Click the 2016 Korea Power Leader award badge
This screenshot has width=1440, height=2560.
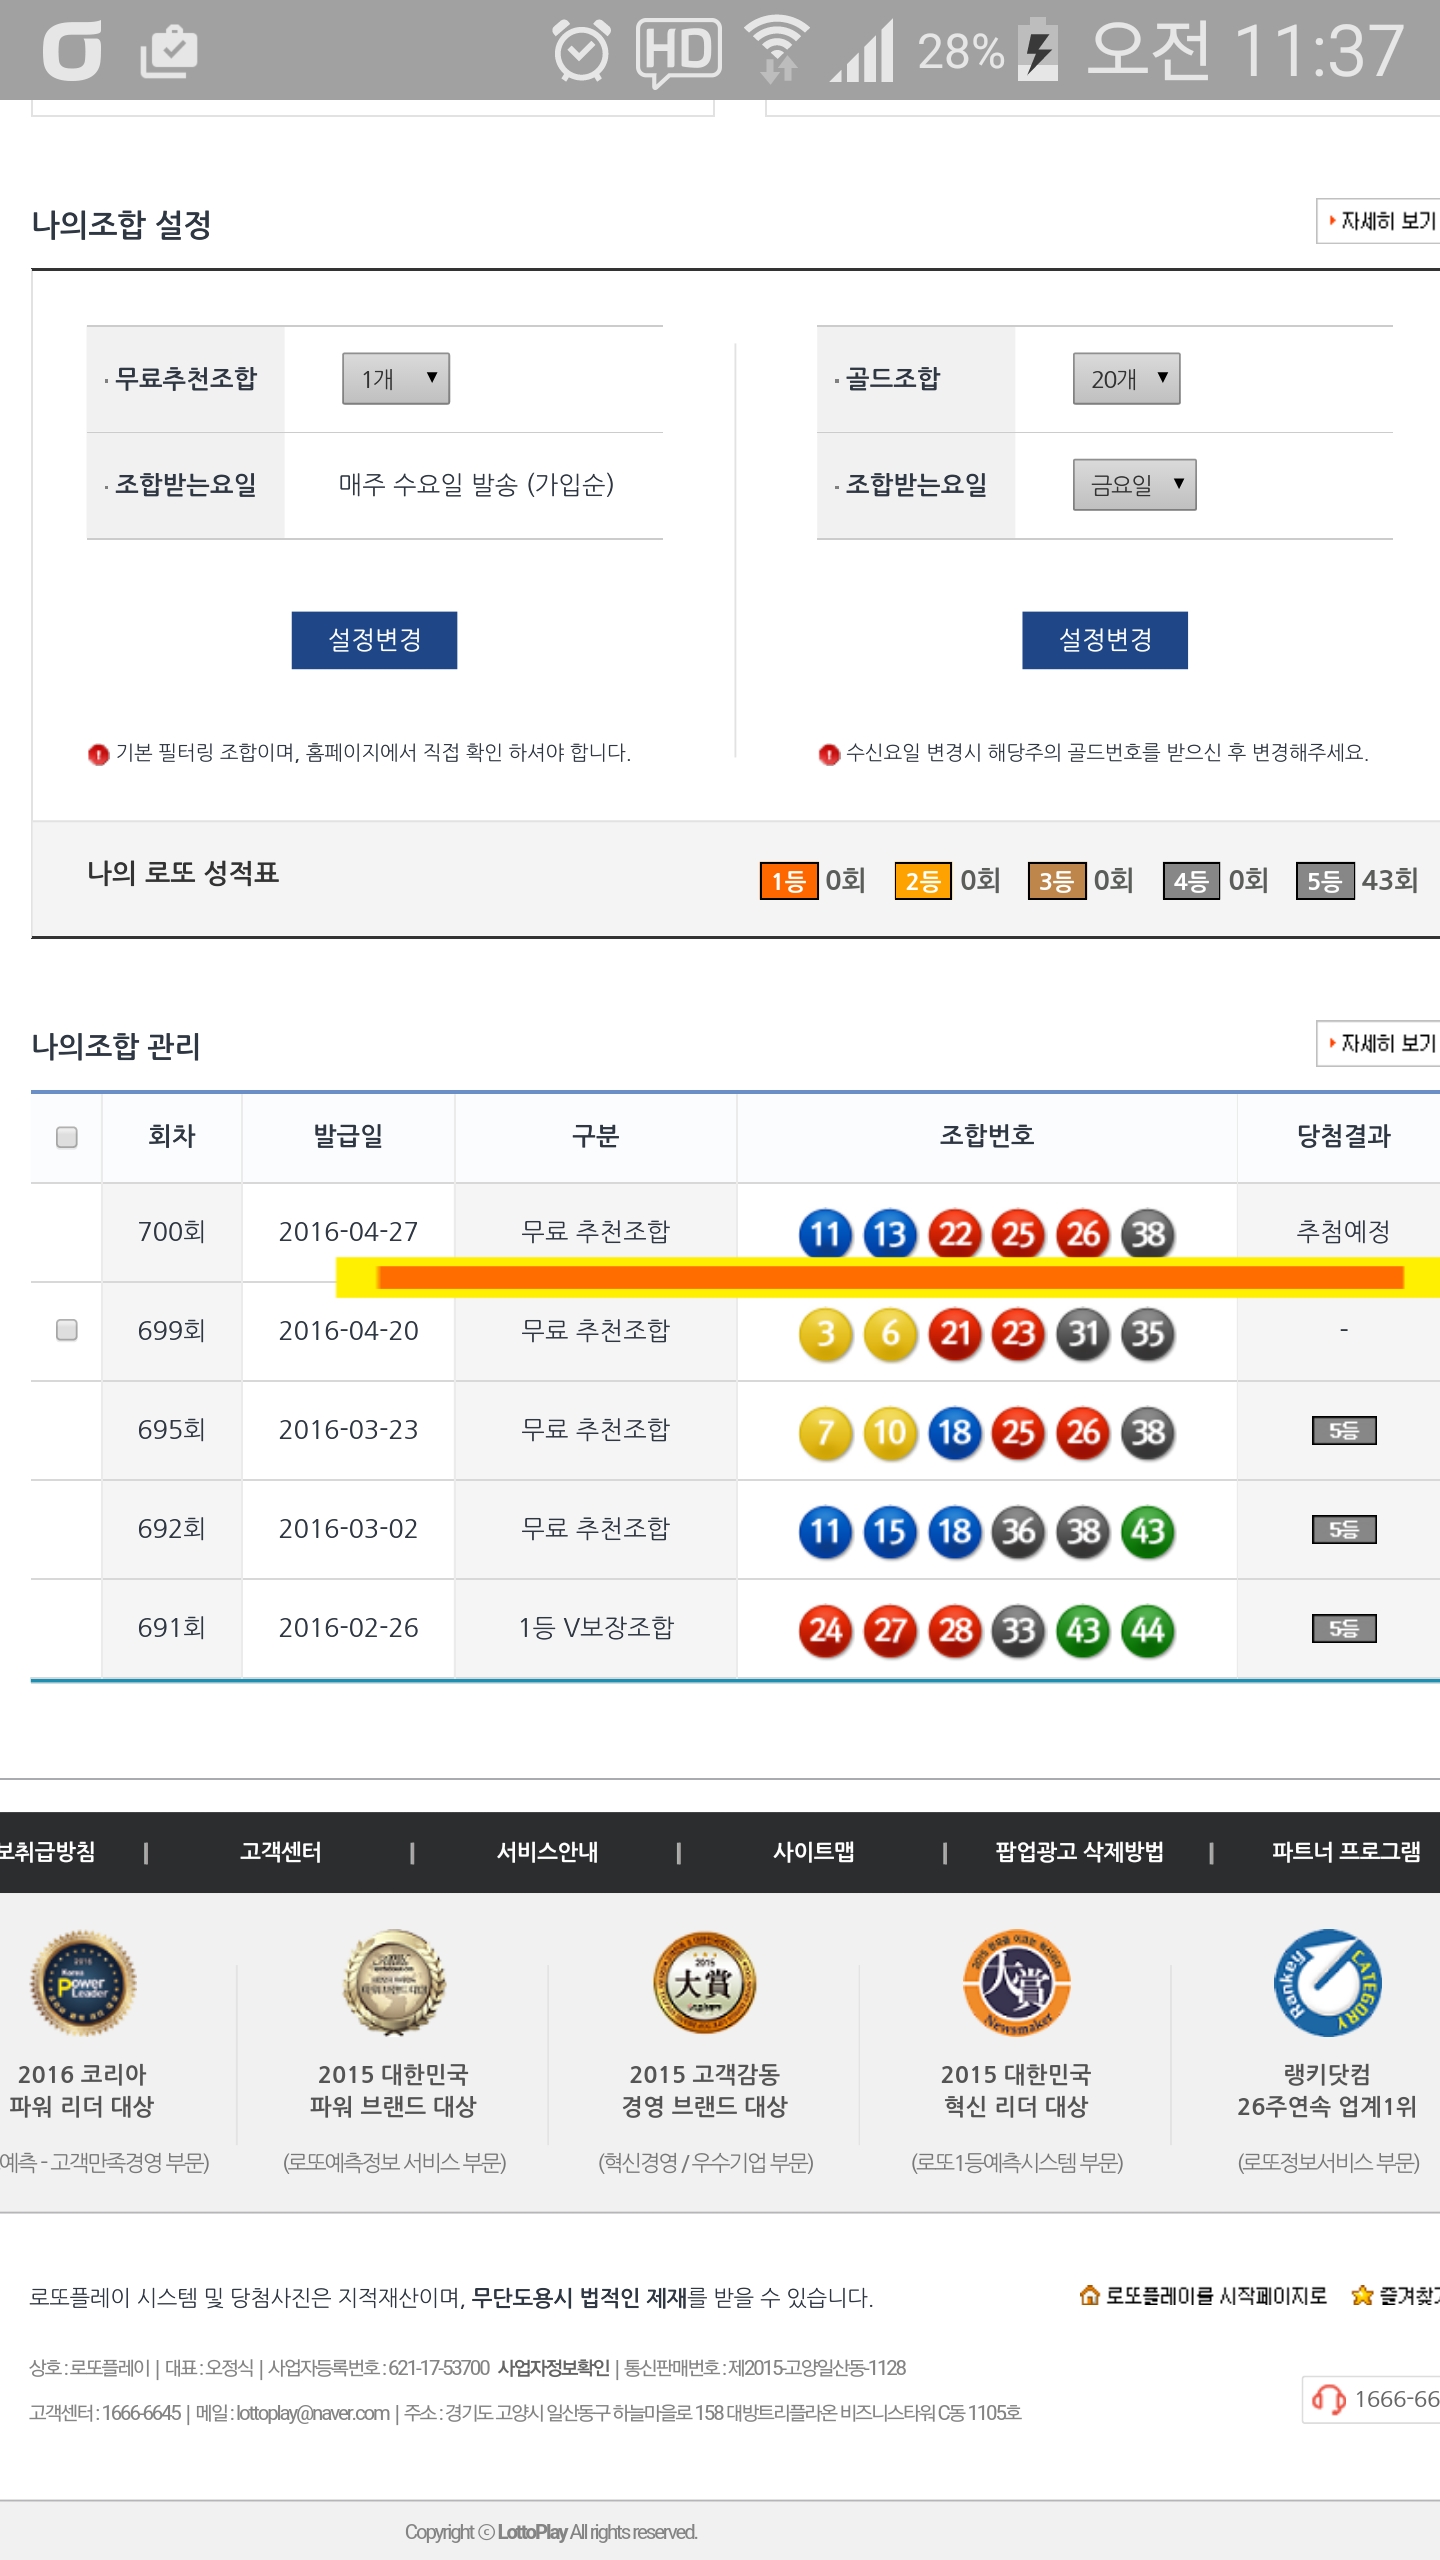(x=83, y=1982)
